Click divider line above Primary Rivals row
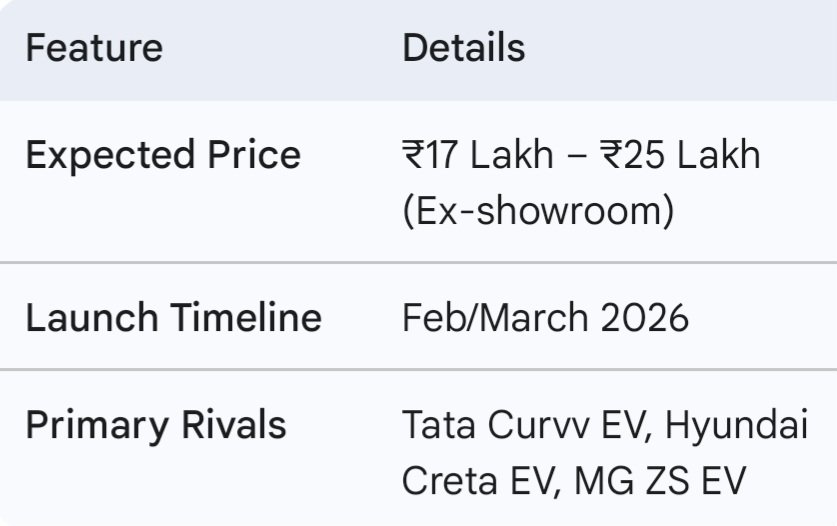The height and width of the screenshot is (526, 837). pos(418,369)
